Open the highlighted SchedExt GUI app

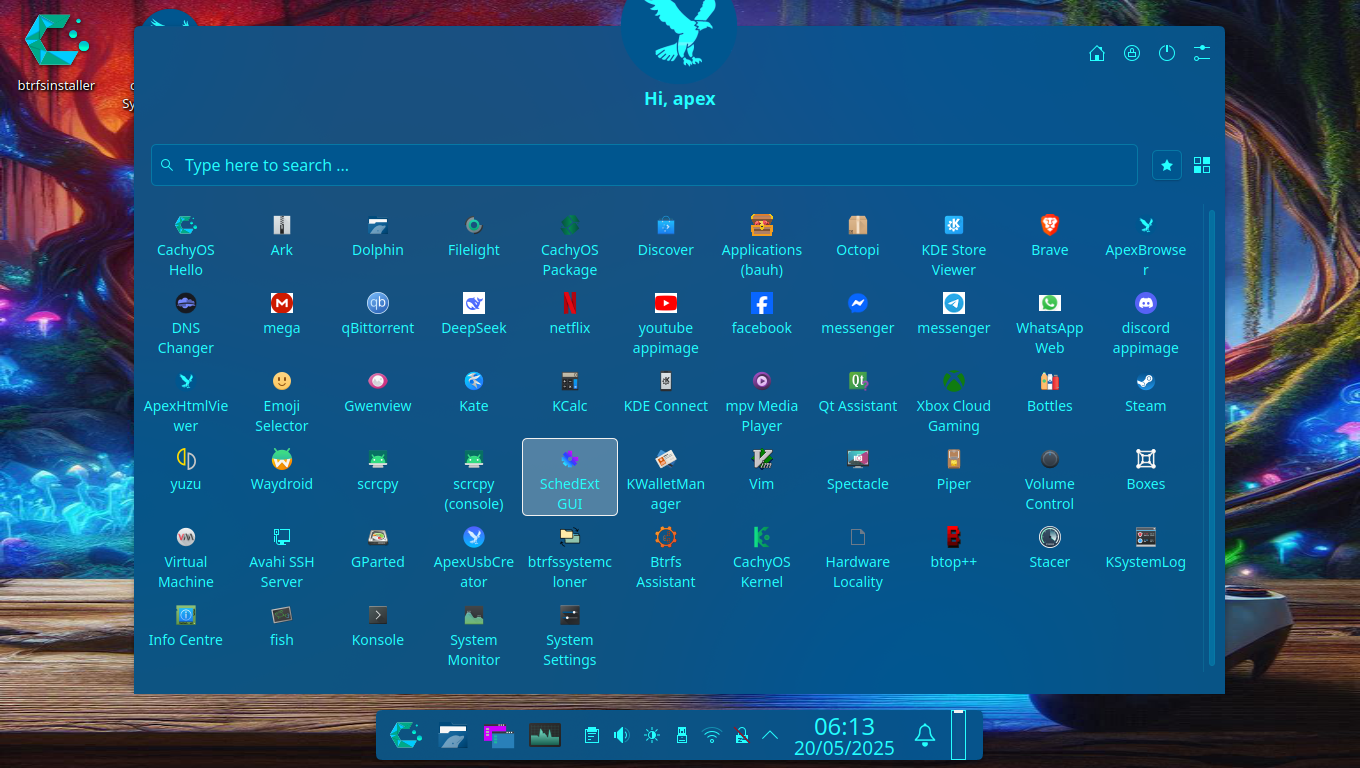click(570, 477)
